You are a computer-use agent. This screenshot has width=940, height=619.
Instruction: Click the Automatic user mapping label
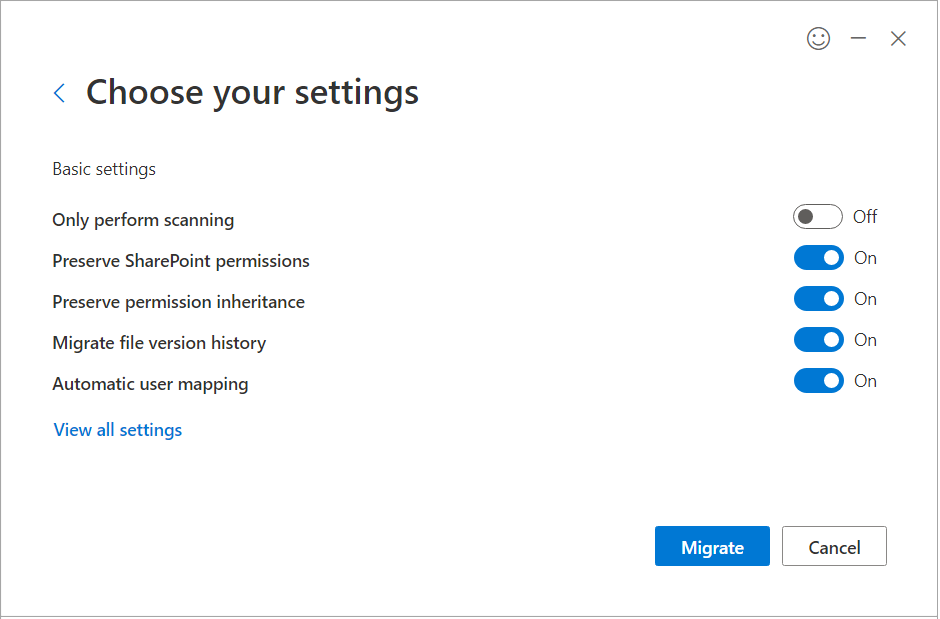150,384
